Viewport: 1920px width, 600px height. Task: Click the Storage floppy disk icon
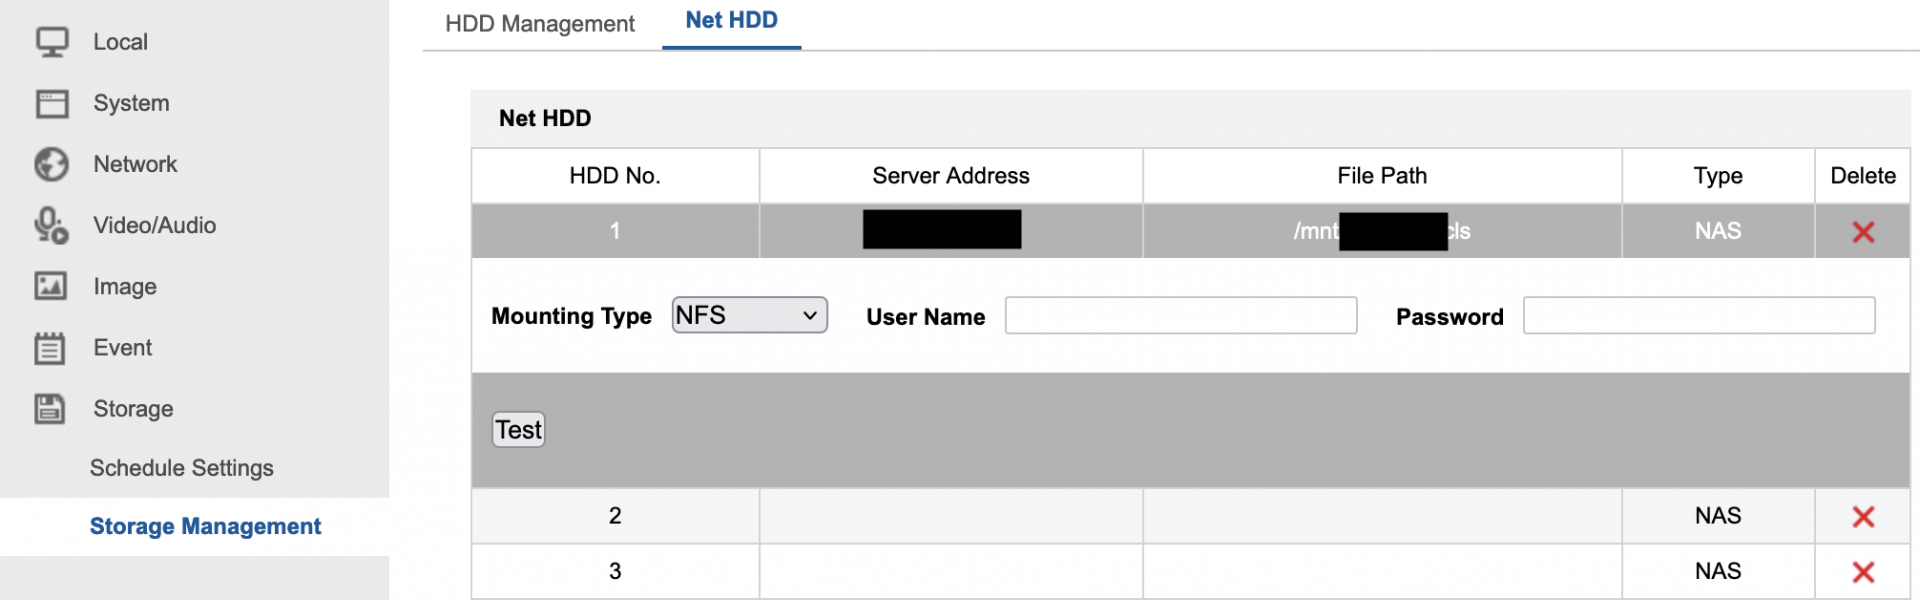pos(50,409)
